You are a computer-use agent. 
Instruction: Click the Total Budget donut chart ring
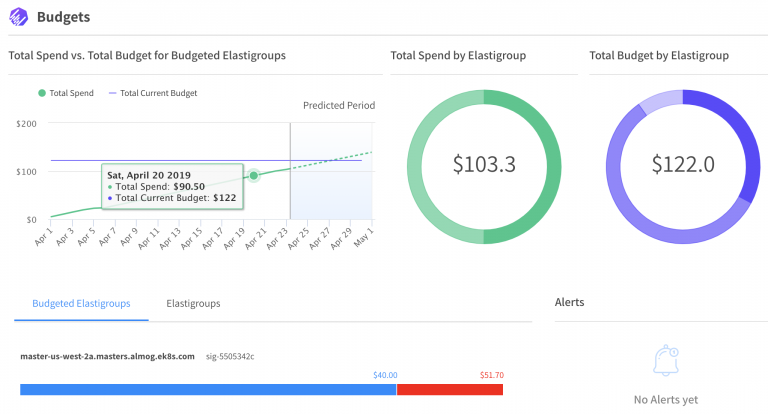(744, 165)
